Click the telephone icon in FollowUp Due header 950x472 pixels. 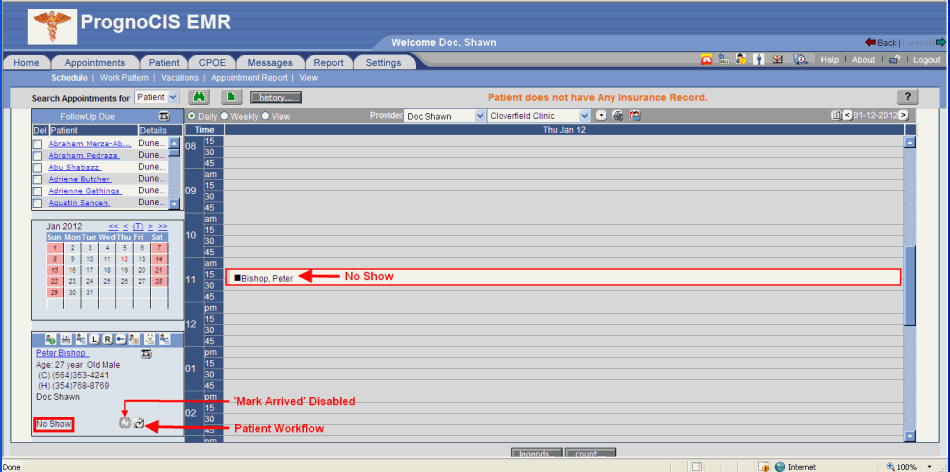point(164,116)
